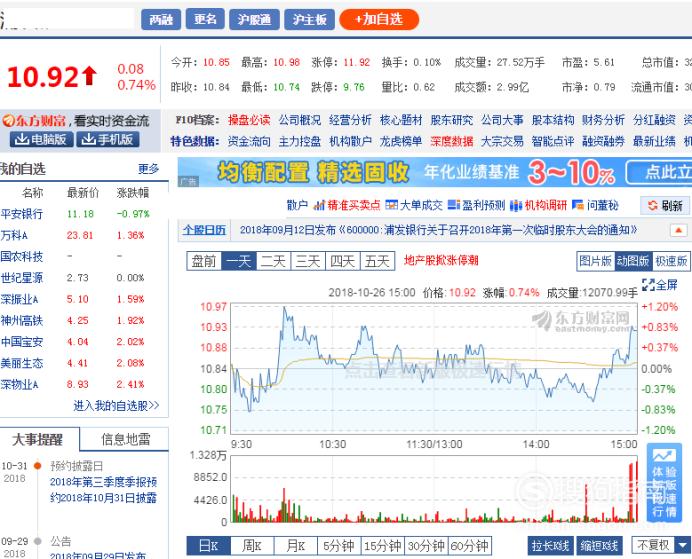Open 浦发银行 shareholder meeting notice
This screenshot has width=692, height=559.
coord(438,230)
